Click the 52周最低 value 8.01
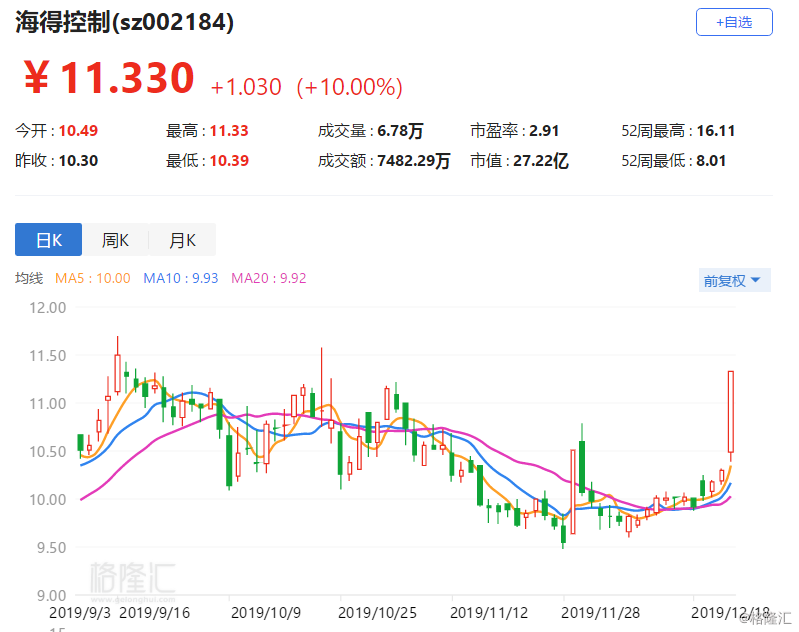799x632 pixels. pos(711,161)
